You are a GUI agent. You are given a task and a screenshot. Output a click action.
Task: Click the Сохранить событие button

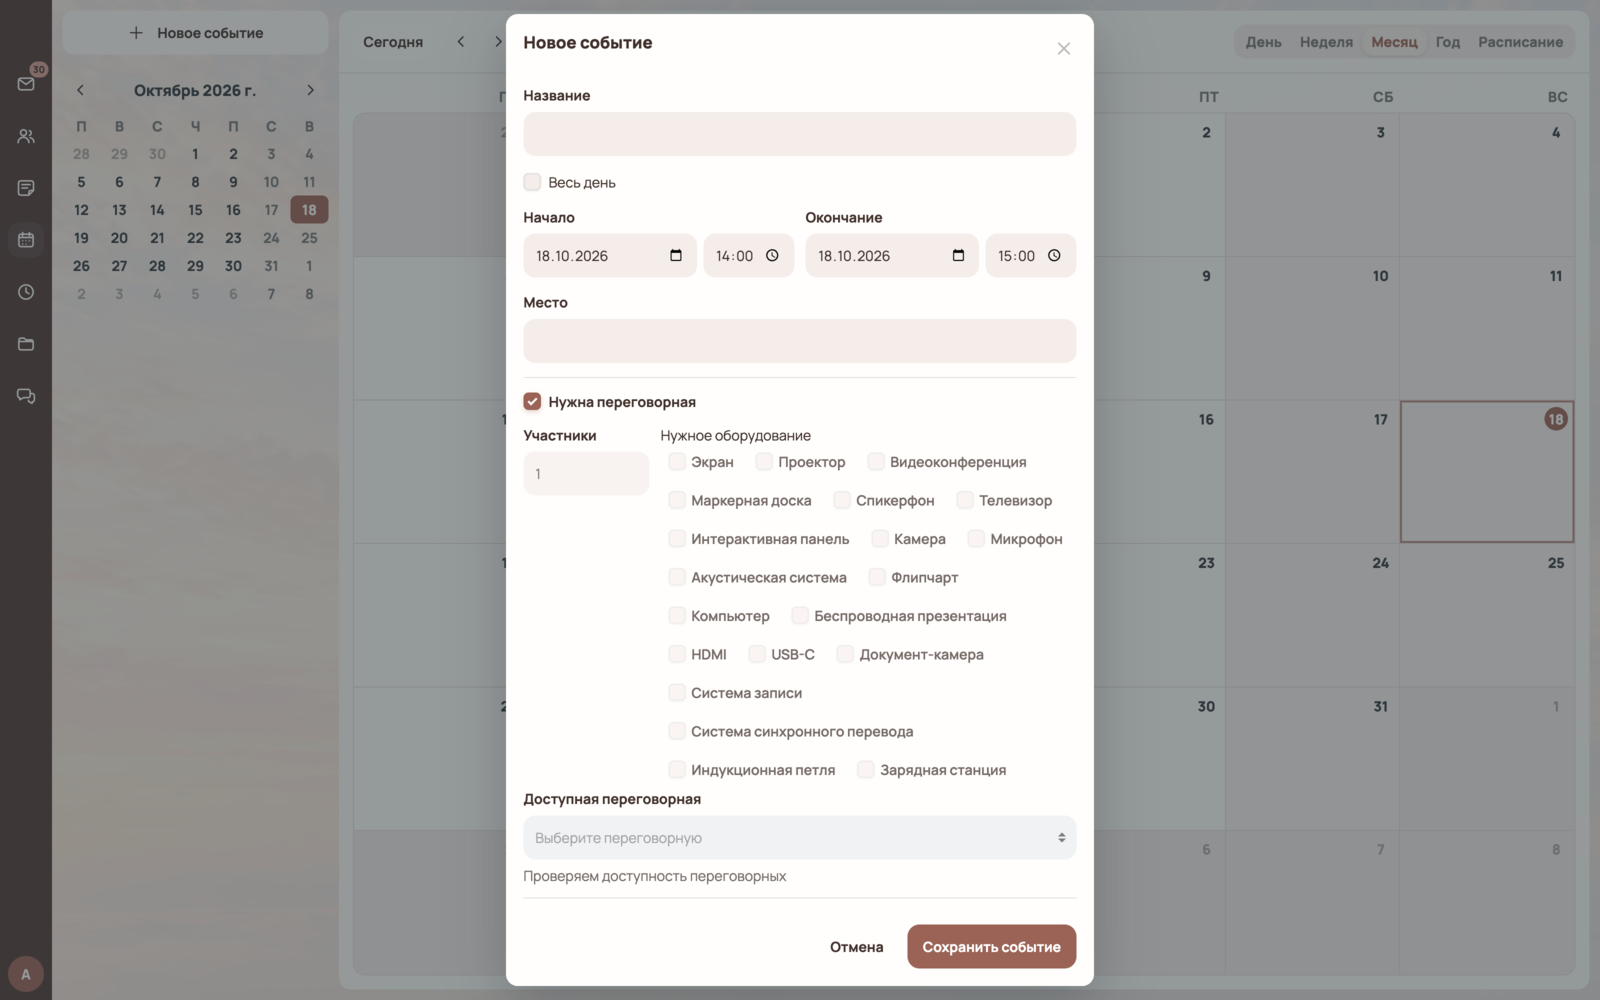point(991,946)
